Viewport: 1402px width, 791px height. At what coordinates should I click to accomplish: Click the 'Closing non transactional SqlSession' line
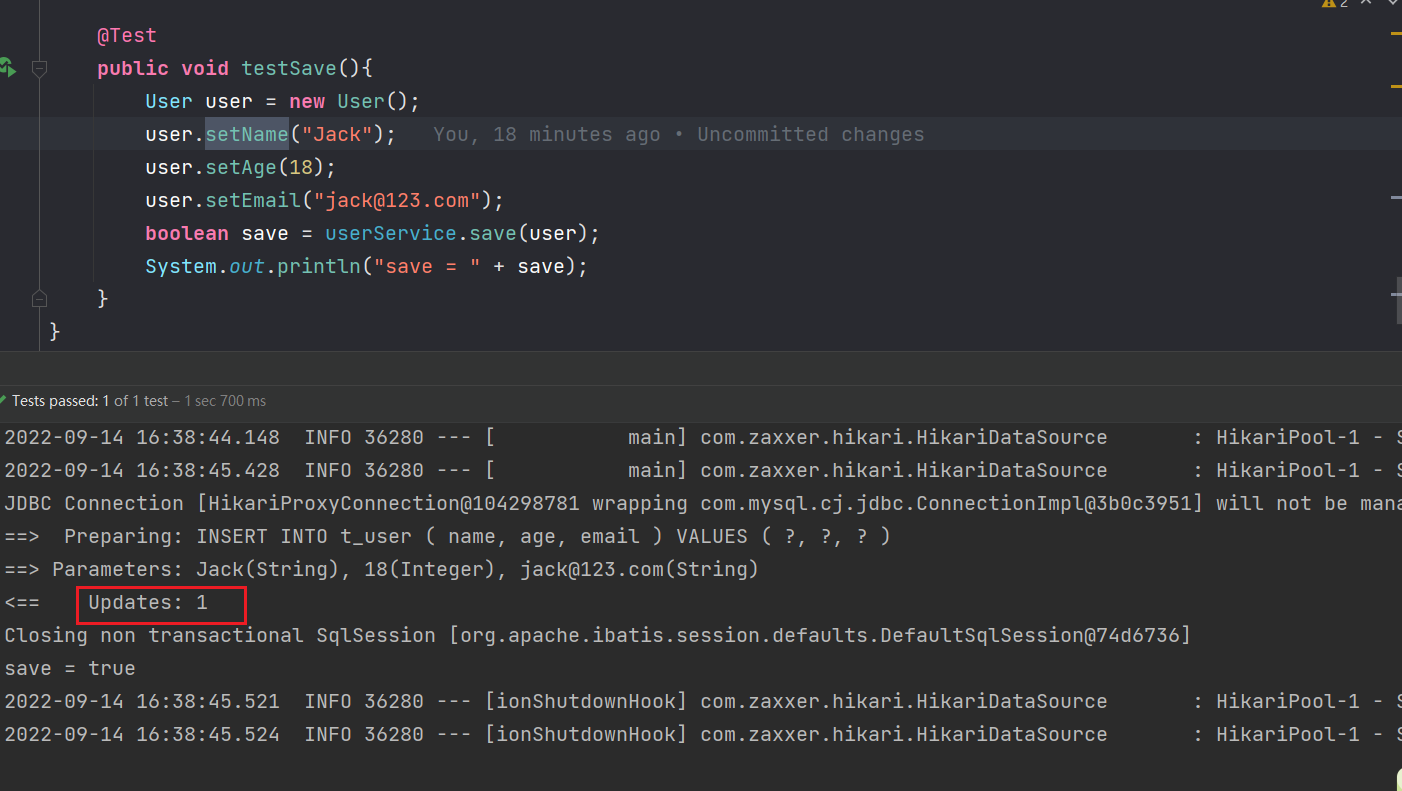597,635
